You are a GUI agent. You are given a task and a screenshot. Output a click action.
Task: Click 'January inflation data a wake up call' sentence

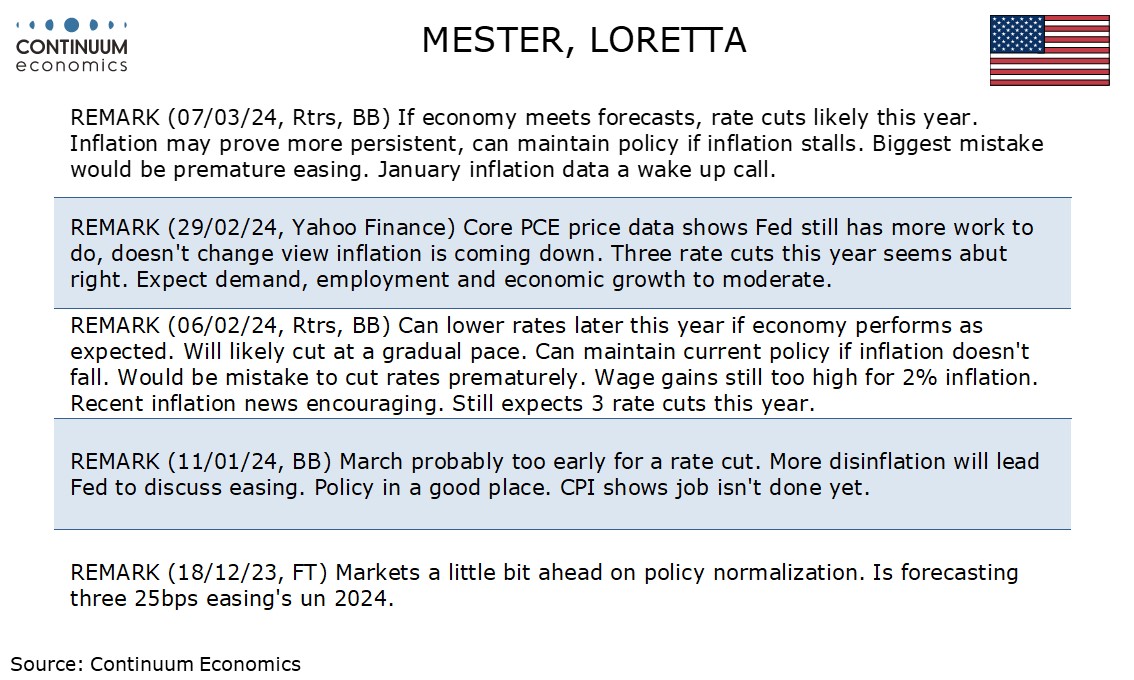576,169
